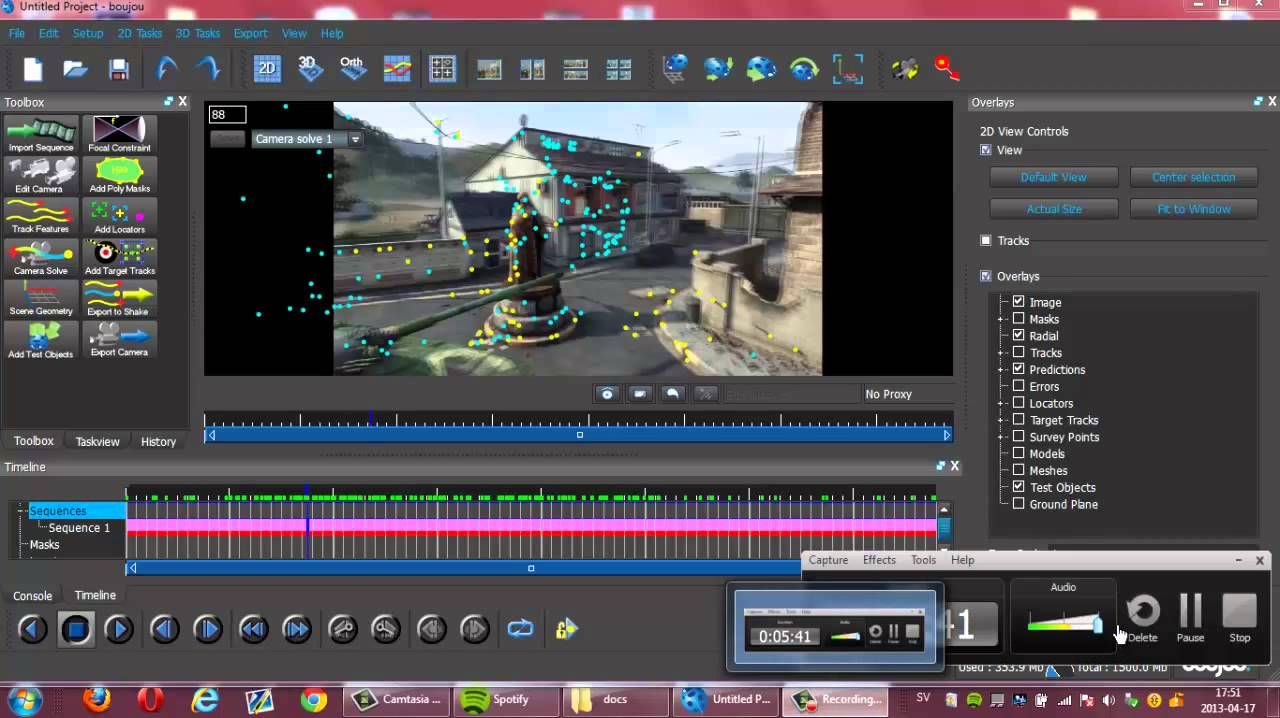The width and height of the screenshot is (1280, 718).
Task: Toggle the View section checkbox
Action: pyautogui.click(x=986, y=150)
